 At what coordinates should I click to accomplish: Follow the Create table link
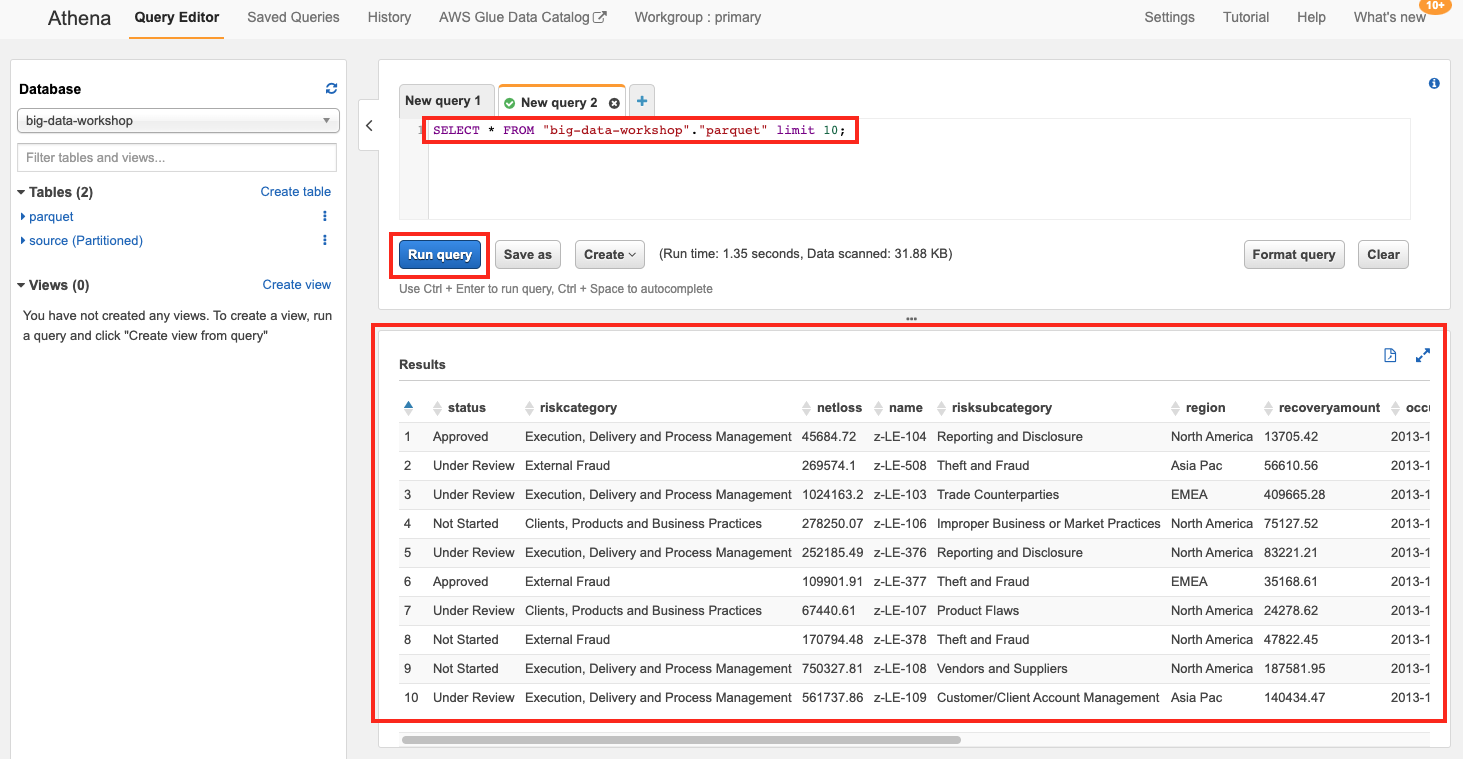295,192
